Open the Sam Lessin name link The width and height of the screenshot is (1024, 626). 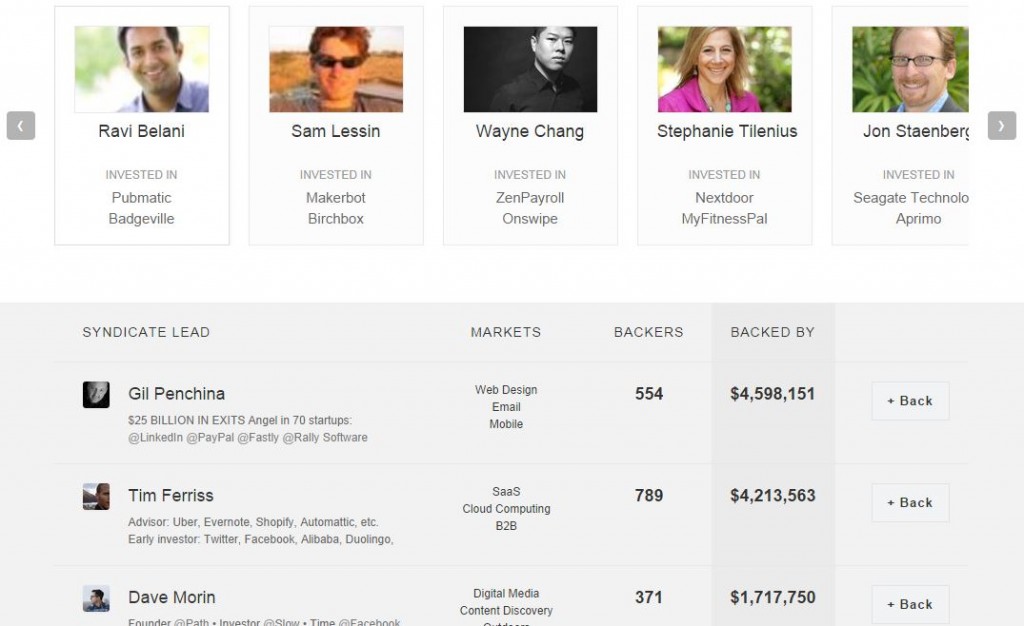pos(336,131)
